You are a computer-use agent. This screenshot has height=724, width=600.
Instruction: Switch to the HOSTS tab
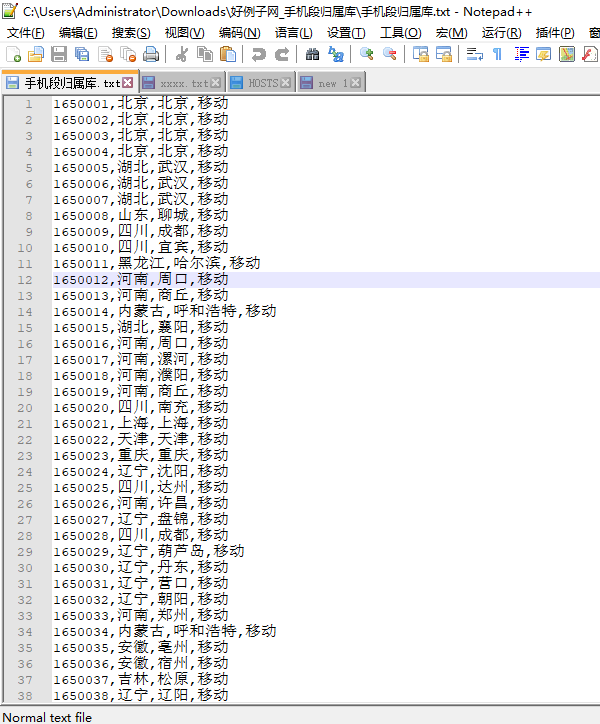pyautogui.click(x=262, y=83)
